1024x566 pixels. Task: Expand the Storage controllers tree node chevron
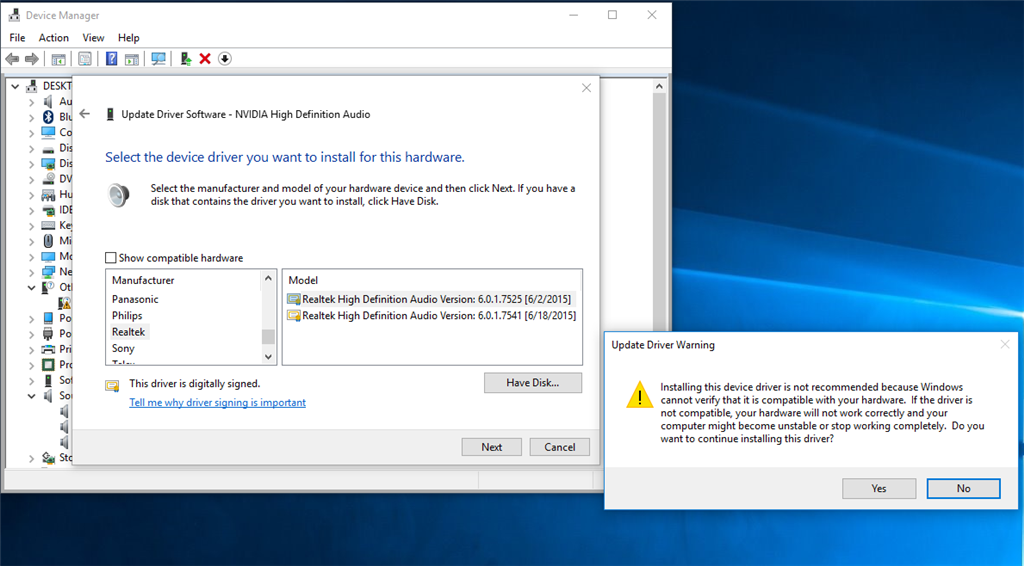[31, 458]
